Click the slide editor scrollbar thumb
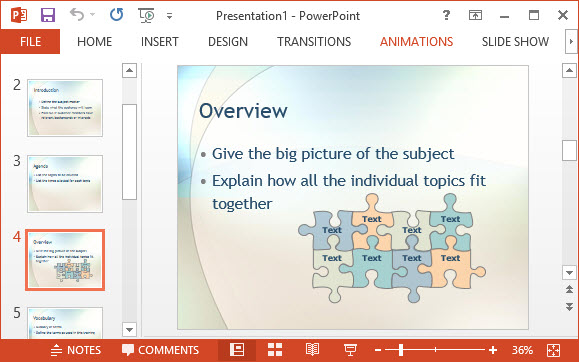Screen dimensions: 579x362 (569, 150)
